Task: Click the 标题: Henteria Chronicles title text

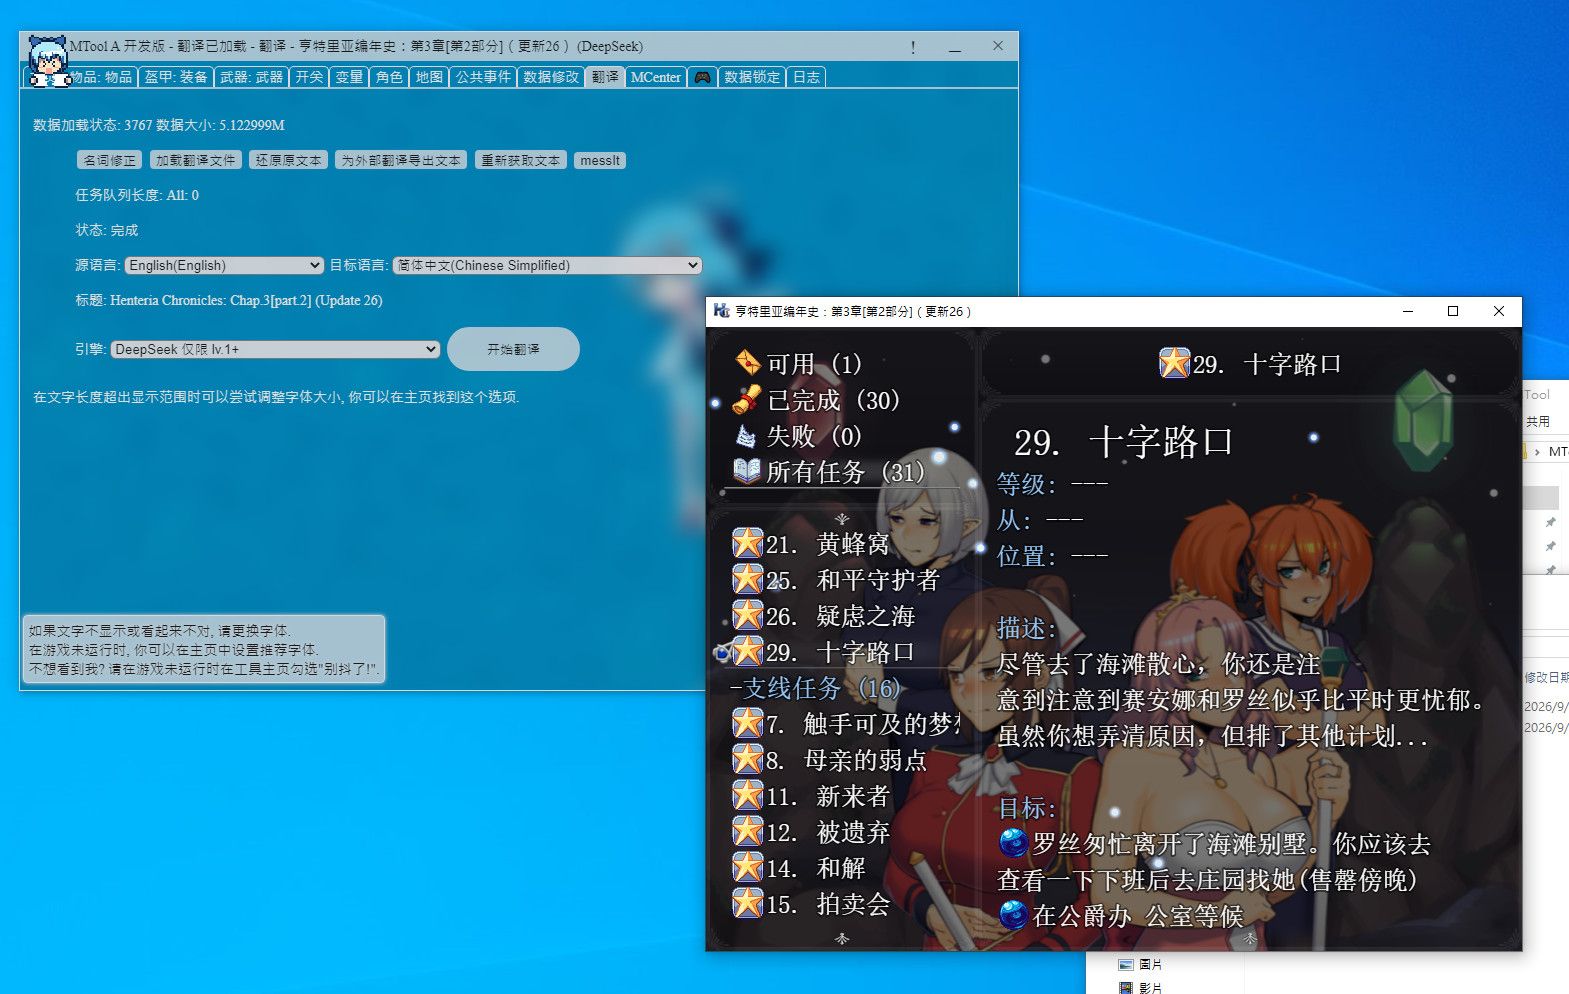Action: coord(229,300)
